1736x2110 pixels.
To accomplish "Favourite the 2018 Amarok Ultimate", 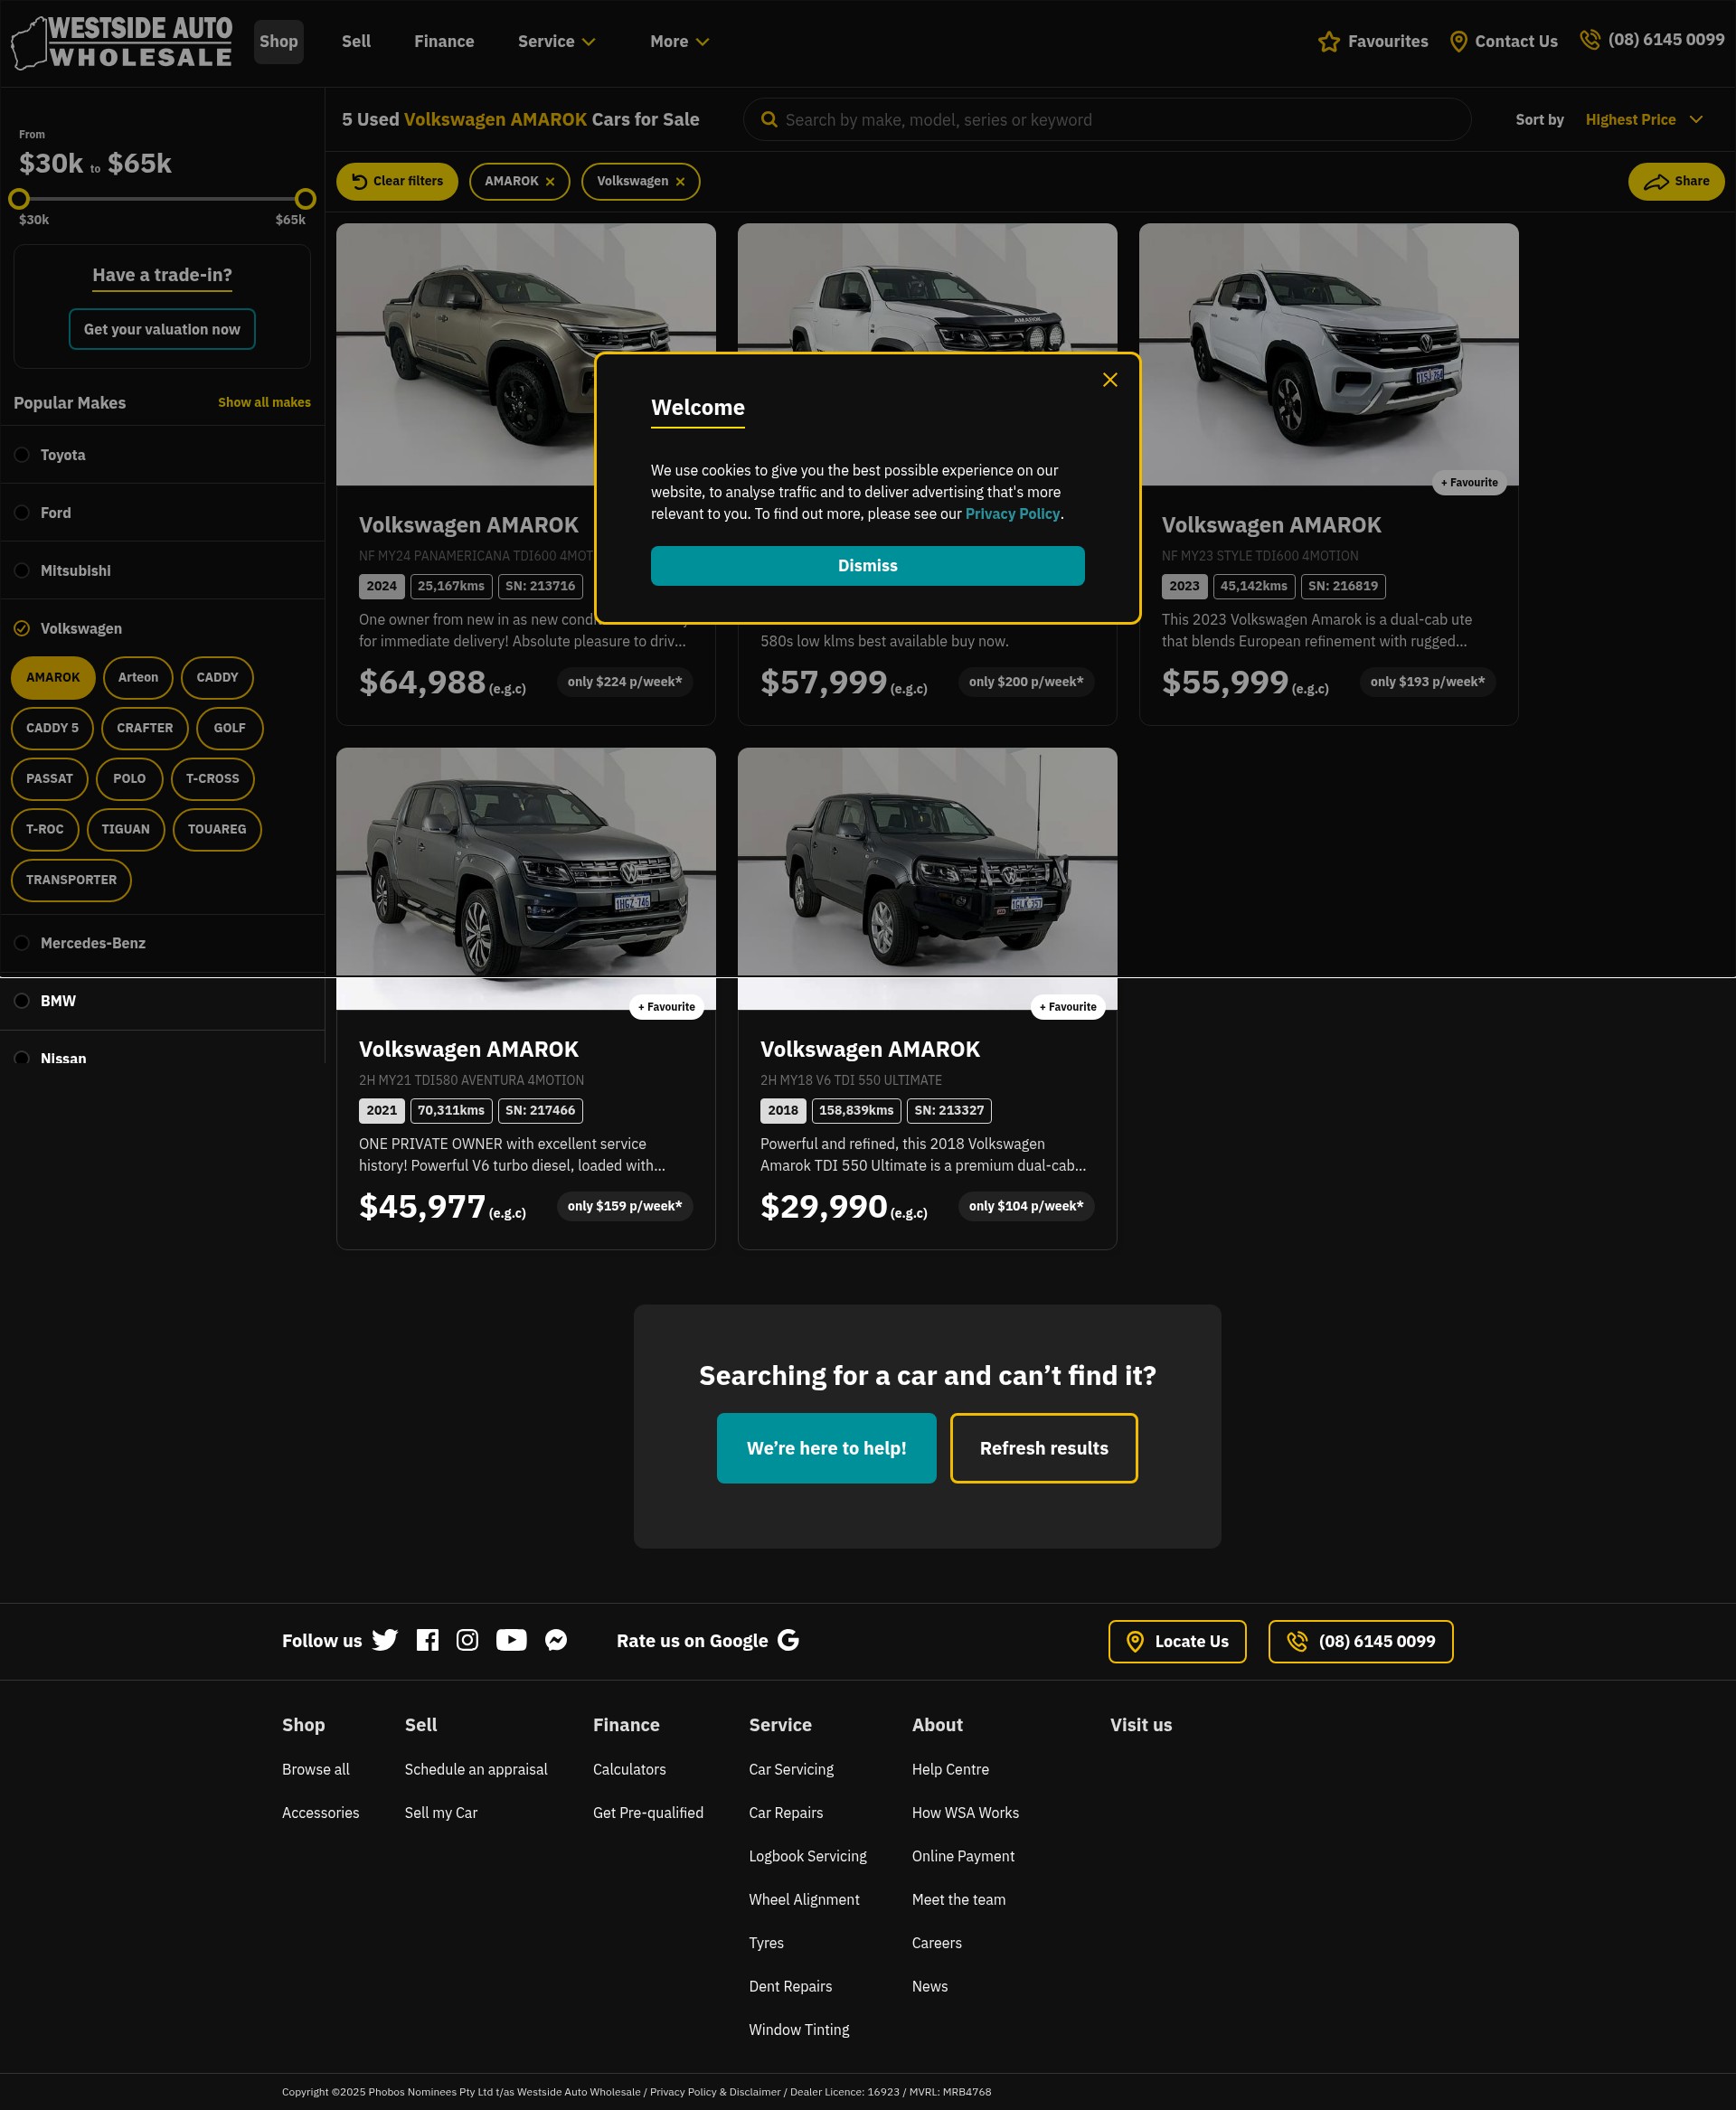I will point(1068,1007).
